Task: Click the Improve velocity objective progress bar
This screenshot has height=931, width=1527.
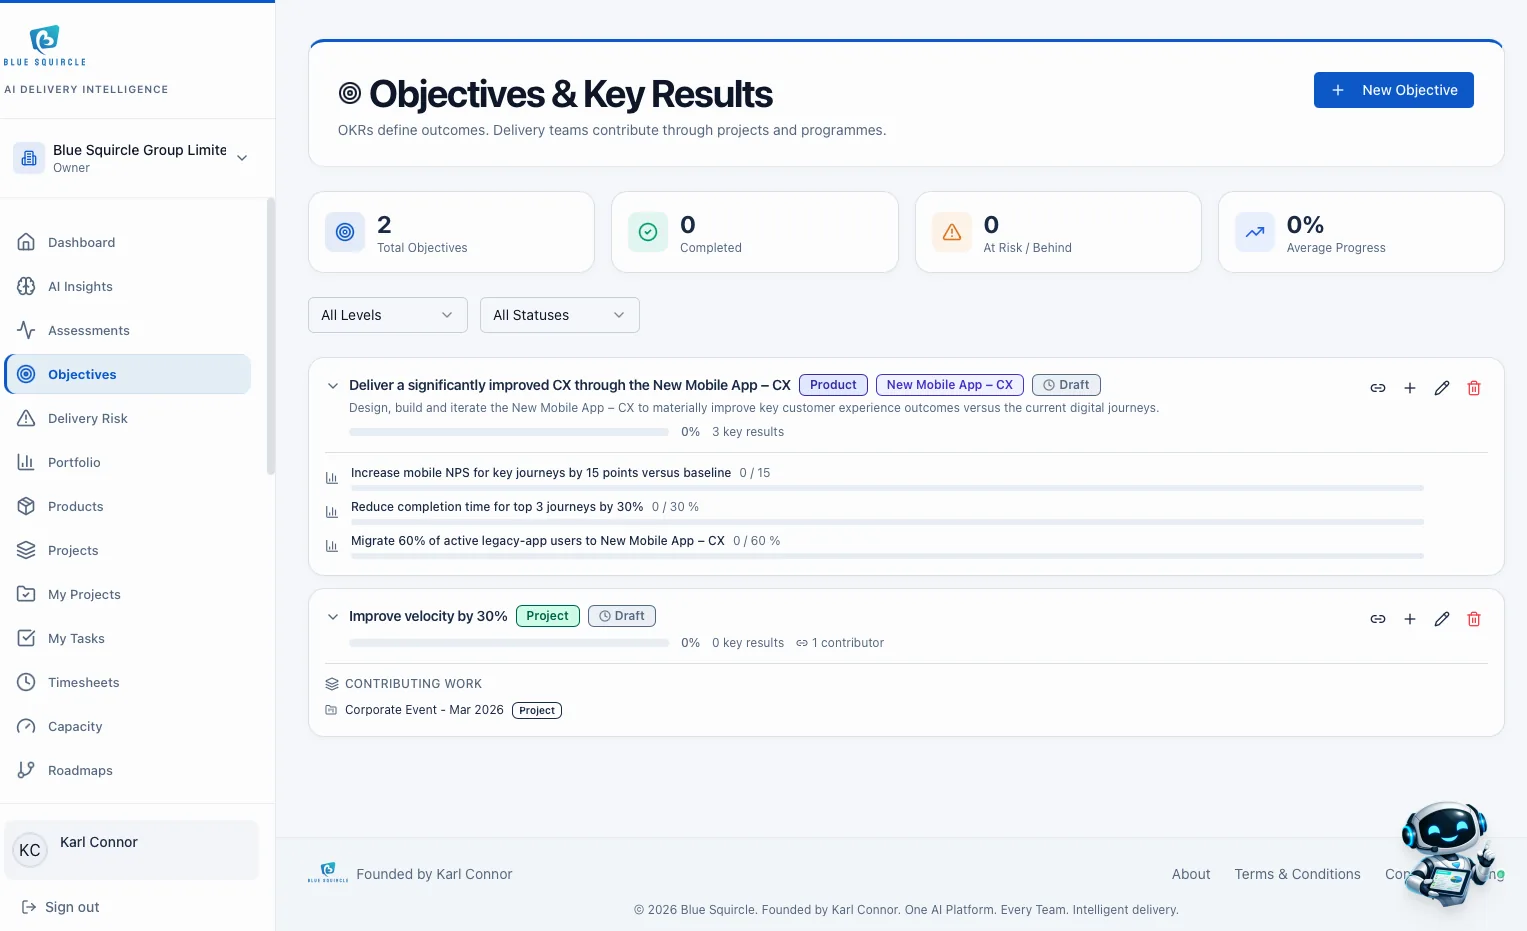Action: [x=509, y=643]
